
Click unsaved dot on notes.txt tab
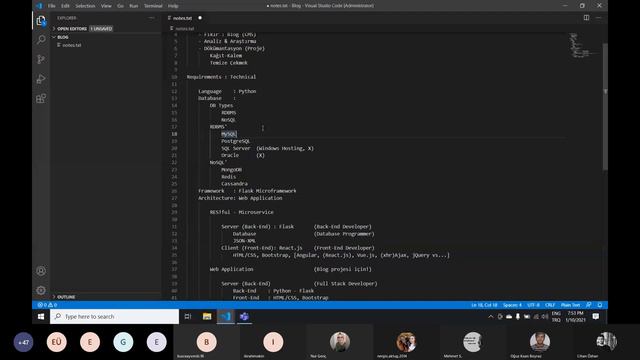[200, 18]
